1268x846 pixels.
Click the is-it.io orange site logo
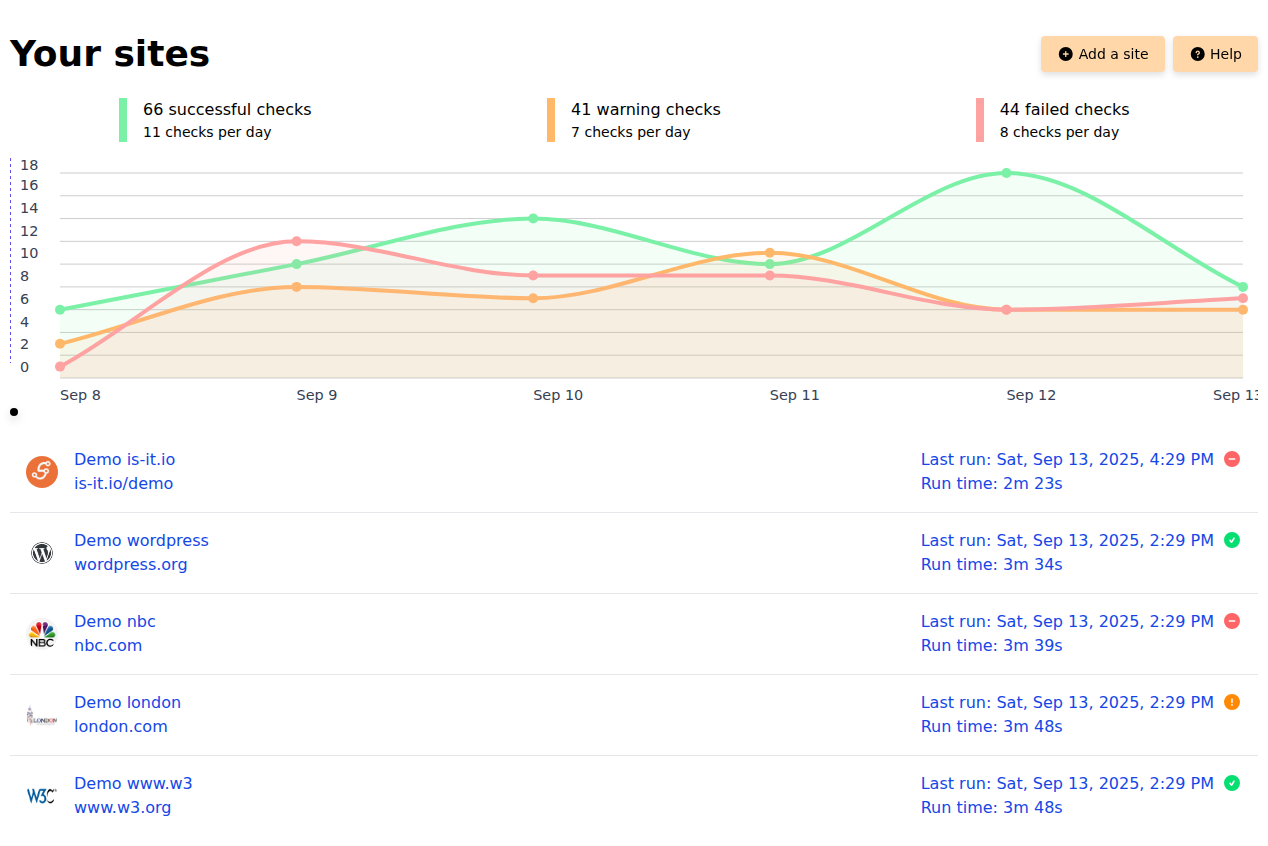(x=42, y=472)
